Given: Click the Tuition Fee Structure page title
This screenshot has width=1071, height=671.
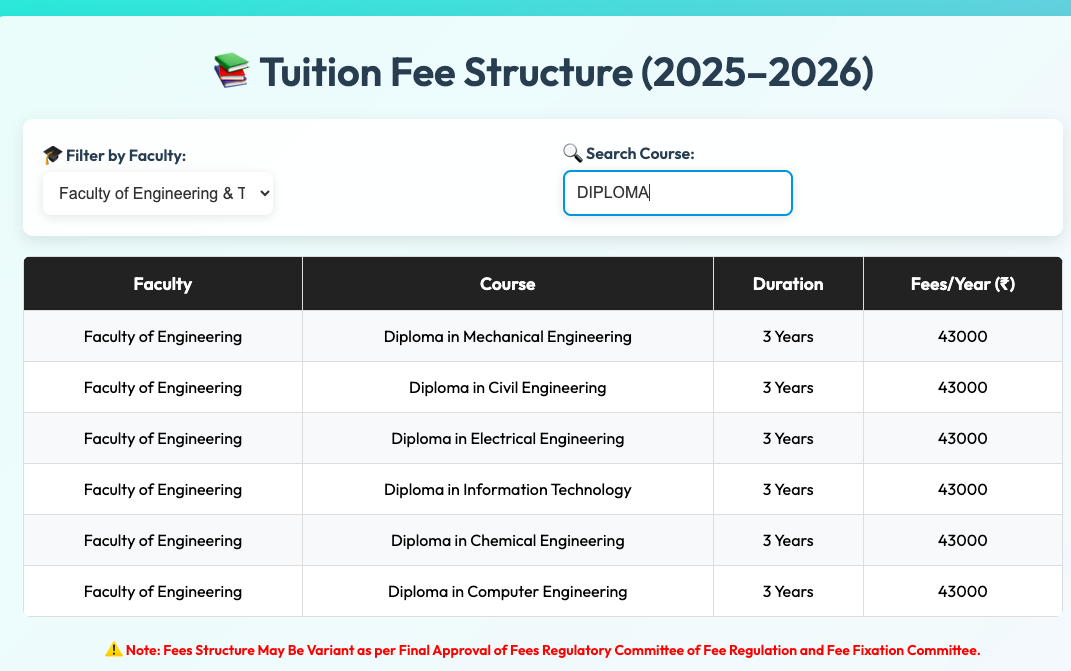Looking at the screenshot, I should click(566, 72).
